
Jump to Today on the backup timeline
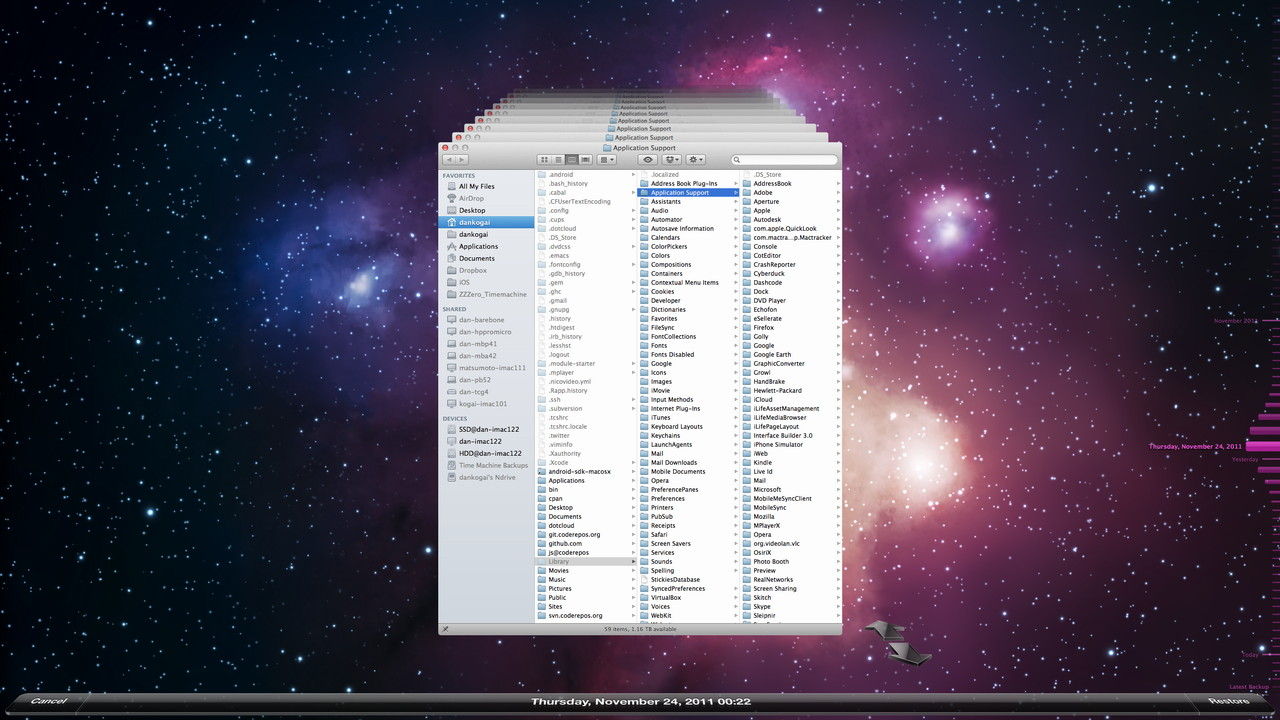point(1250,655)
